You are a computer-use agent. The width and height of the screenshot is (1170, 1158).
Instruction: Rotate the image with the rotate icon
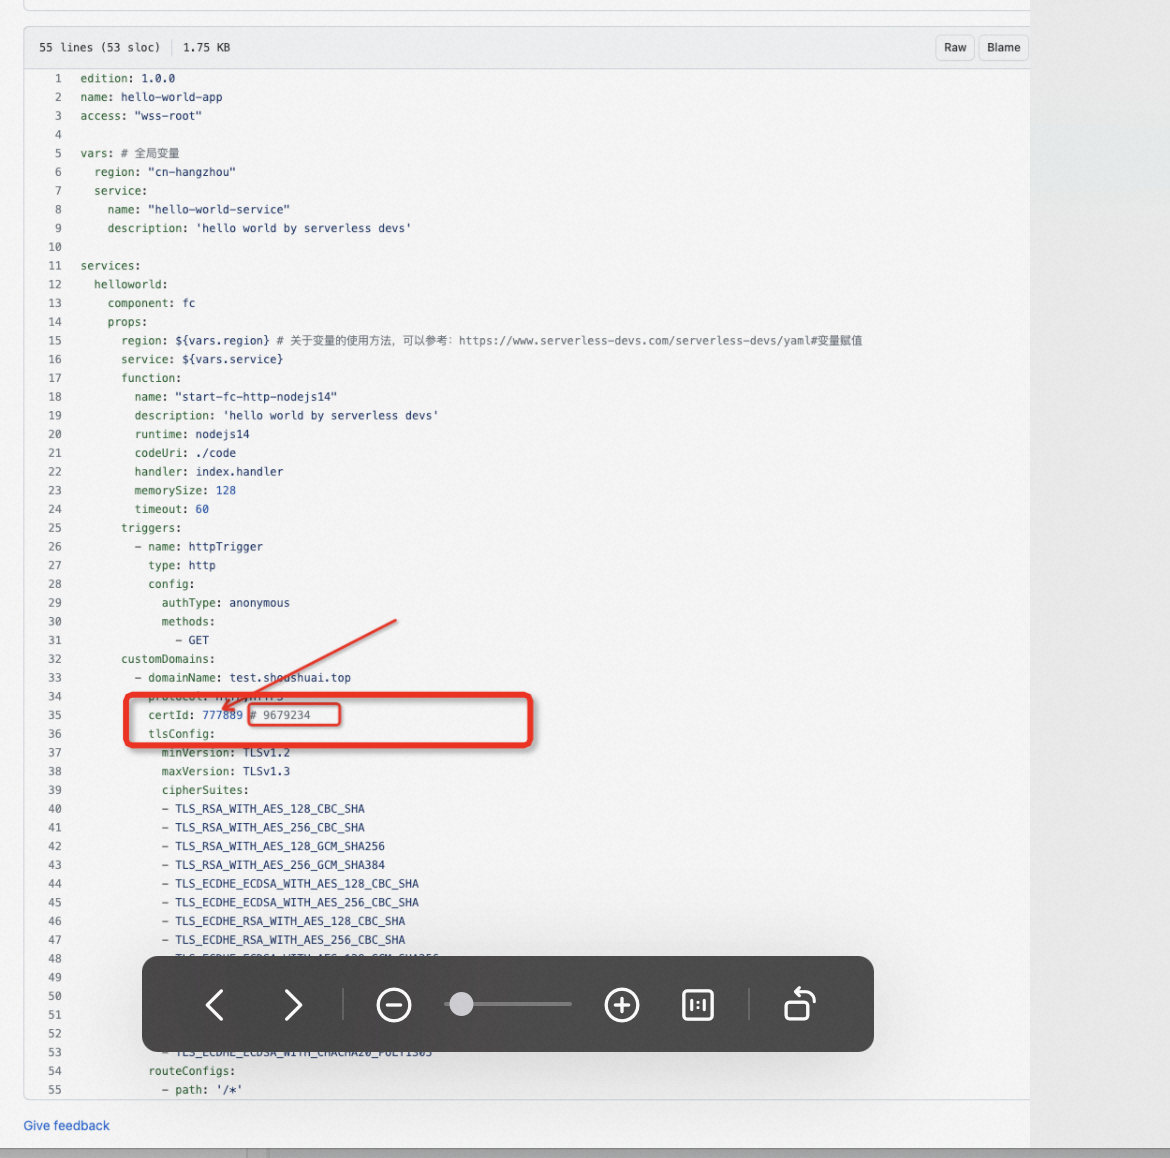pyautogui.click(x=798, y=1005)
